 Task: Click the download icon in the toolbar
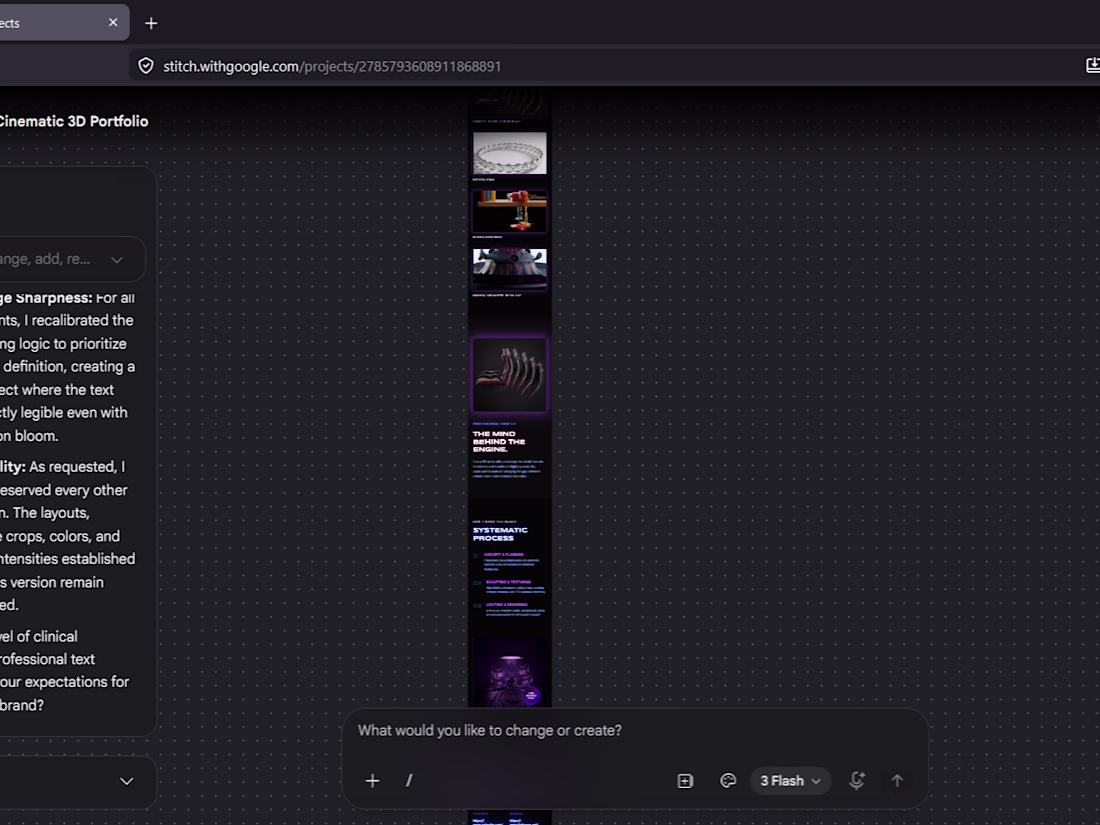click(1092, 65)
